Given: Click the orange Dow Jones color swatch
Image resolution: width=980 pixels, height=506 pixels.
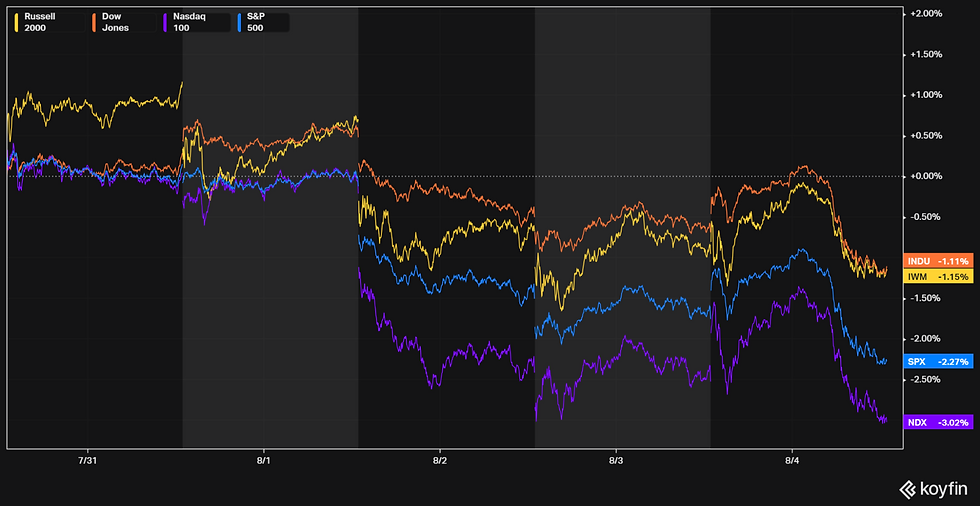Looking at the screenshot, I should pyautogui.click(x=94, y=22).
